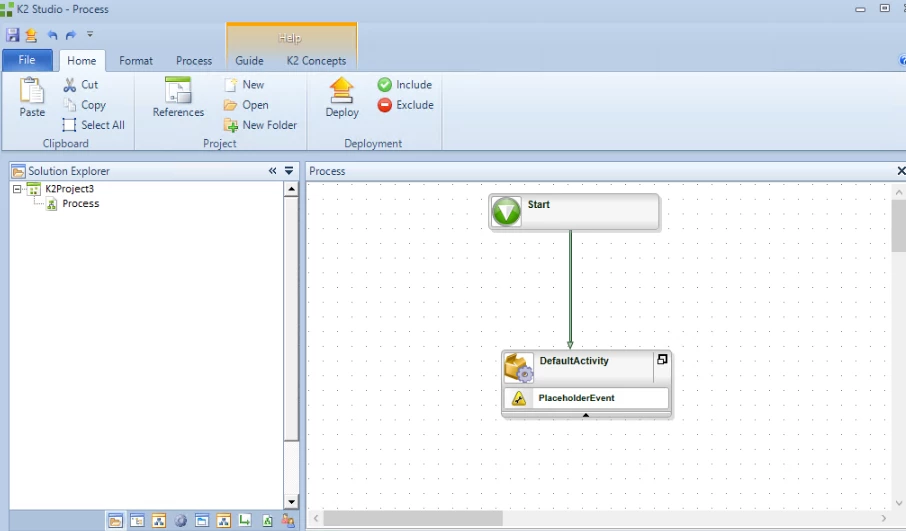This screenshot has height=531, width=906.
Task: Click canvas horizontal scroll right arrow
Action: [x=883, y=518]
